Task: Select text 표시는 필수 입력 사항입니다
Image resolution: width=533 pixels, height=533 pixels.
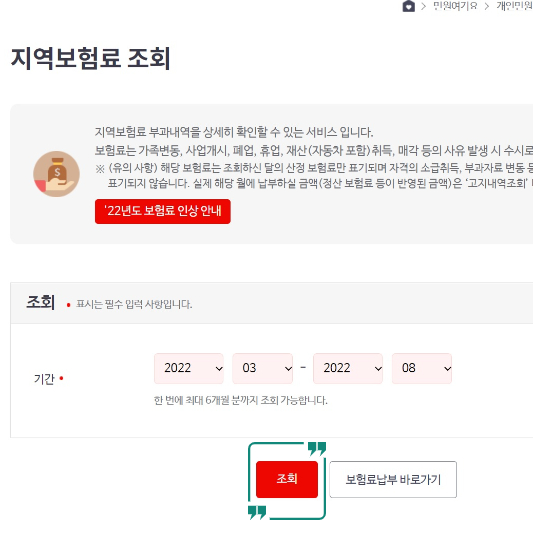Action: (134, 304)
